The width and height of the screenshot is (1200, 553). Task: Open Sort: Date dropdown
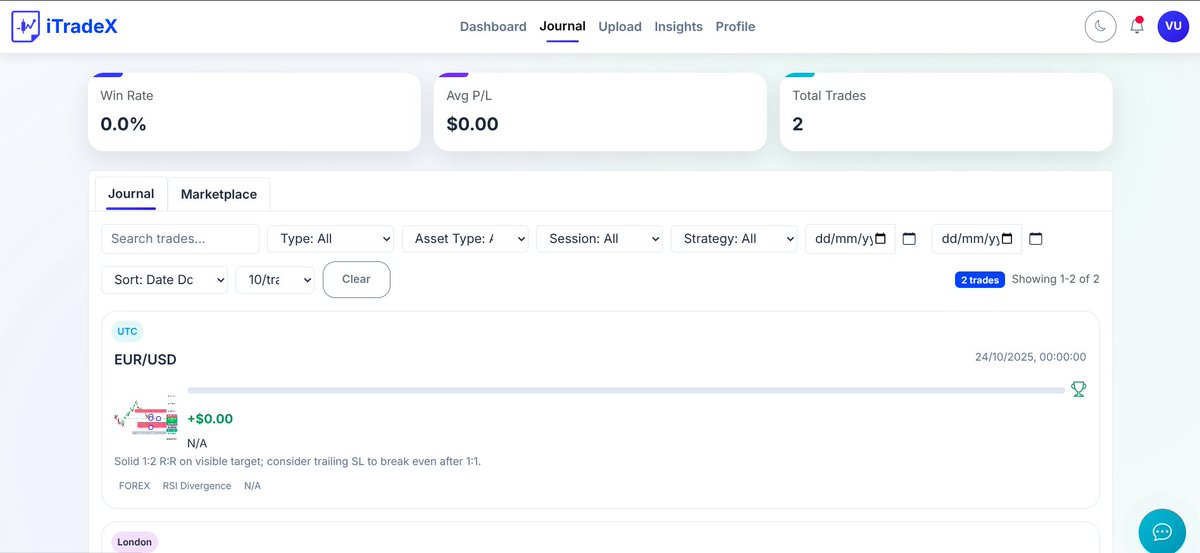(x=165, y=280)
